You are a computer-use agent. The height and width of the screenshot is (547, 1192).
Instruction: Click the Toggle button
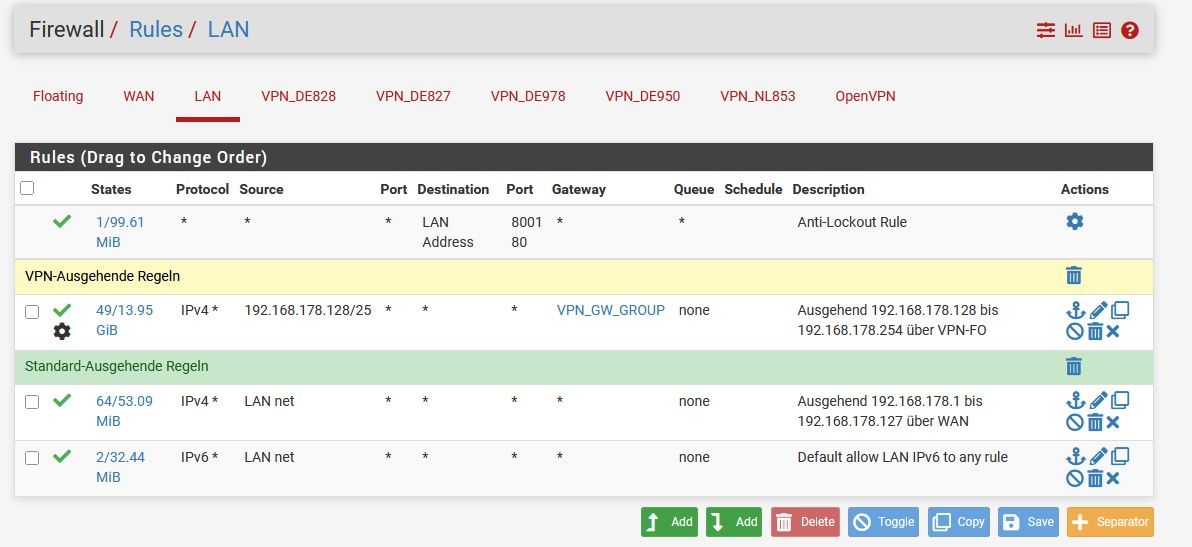[883, 522]
